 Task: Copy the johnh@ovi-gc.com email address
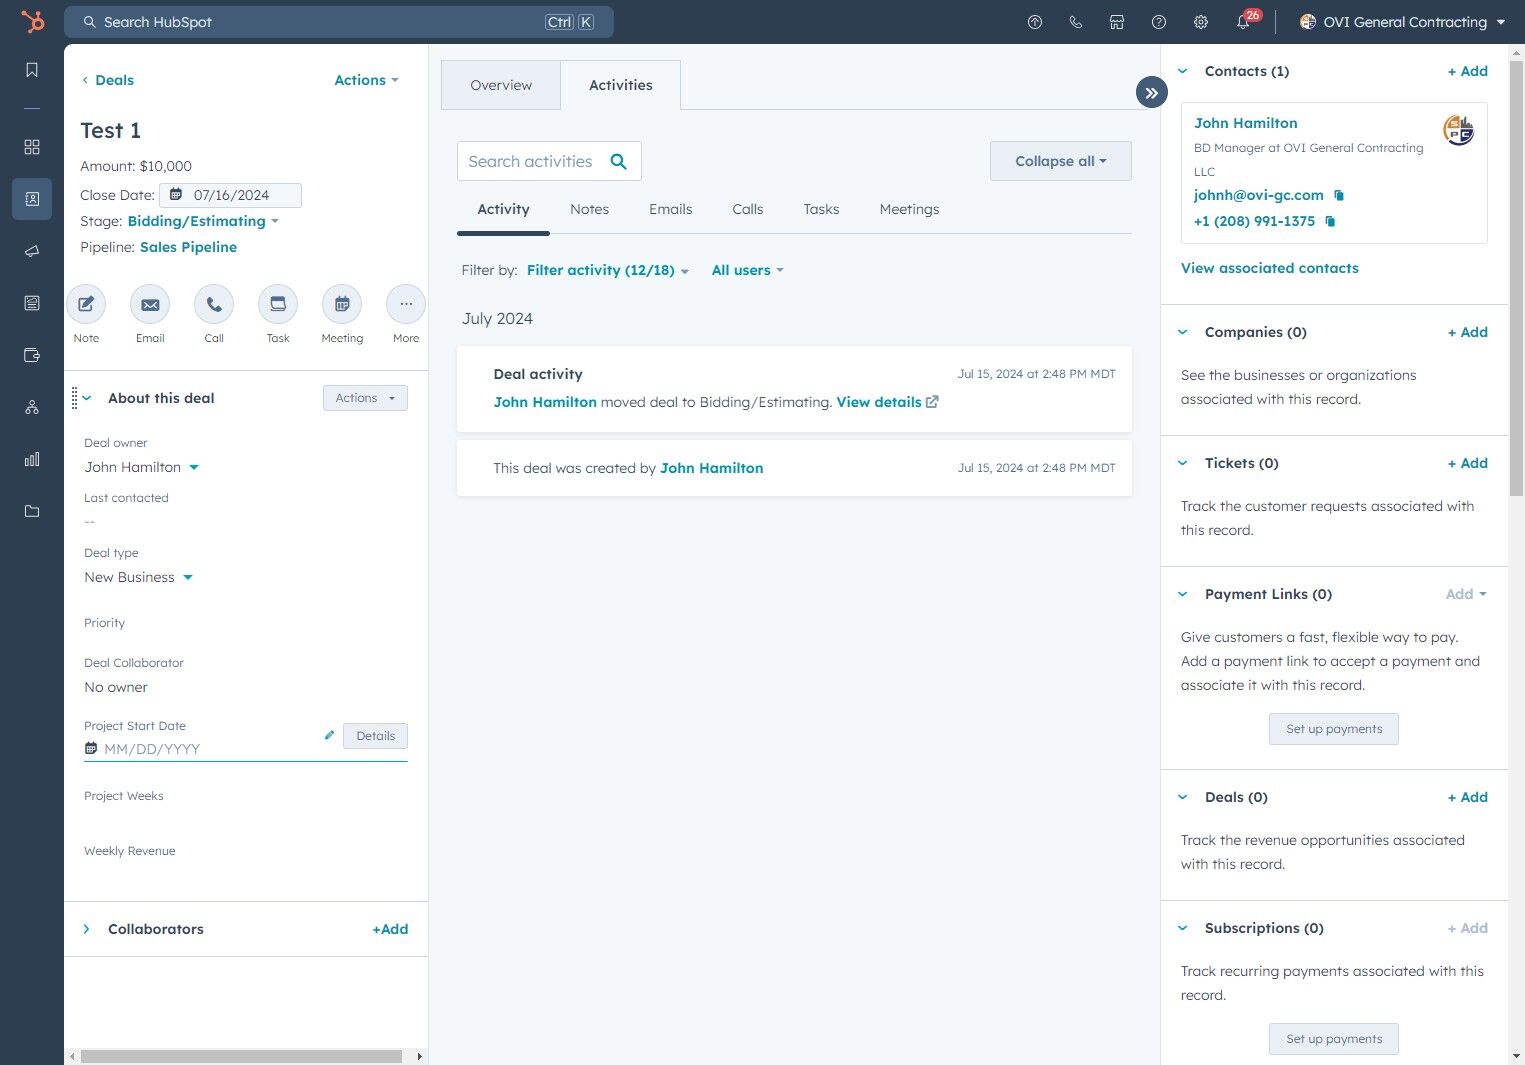1339,195
